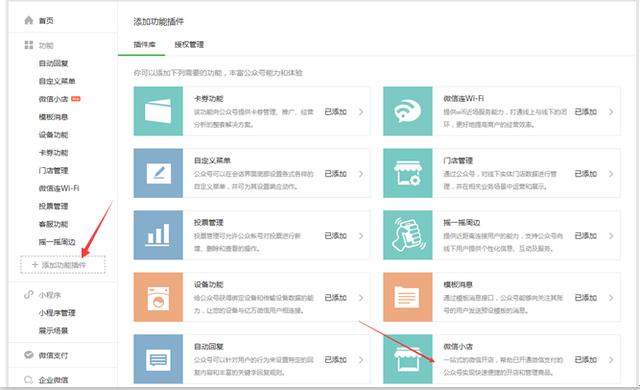Click 已添加 status on 投票管理 card
The image size is (640, 390).
tap(336, 235)
